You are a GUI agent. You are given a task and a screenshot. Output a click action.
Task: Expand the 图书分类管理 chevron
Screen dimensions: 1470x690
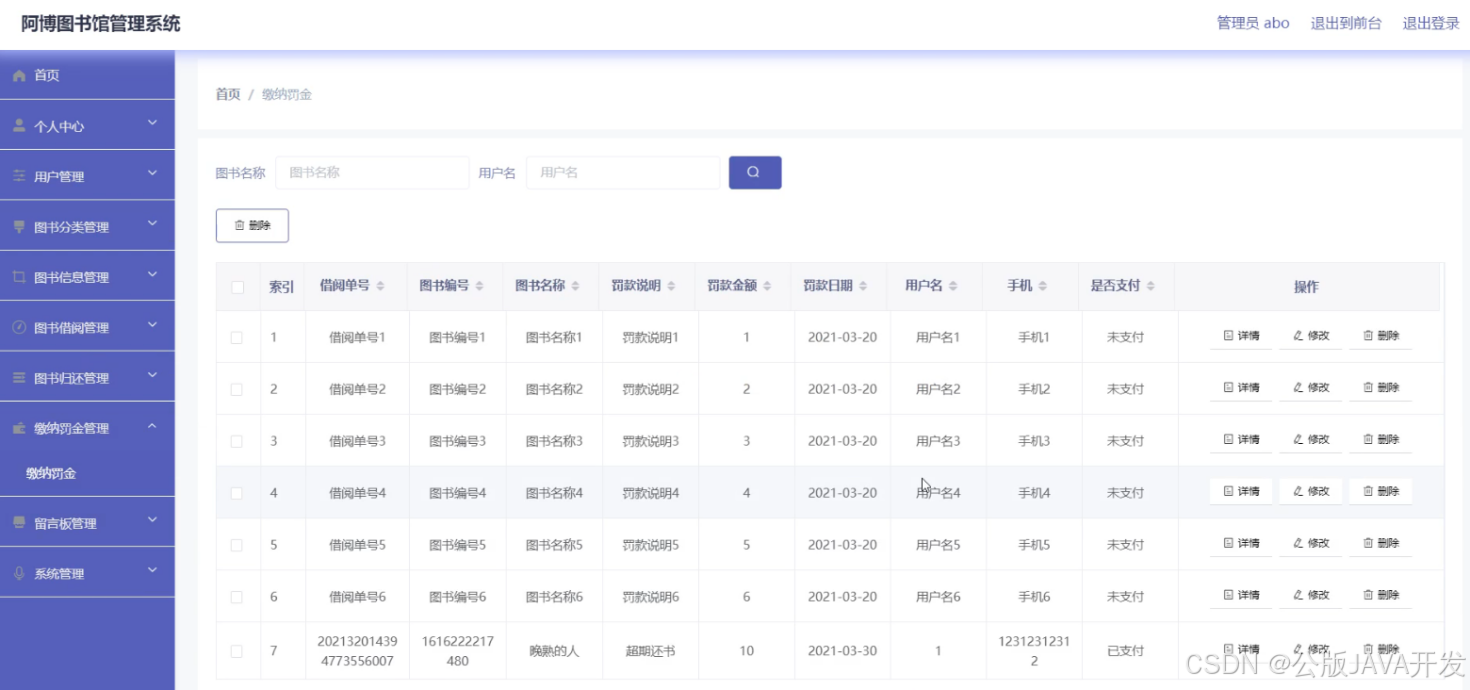pyautogui.click(x=152, y=223)
